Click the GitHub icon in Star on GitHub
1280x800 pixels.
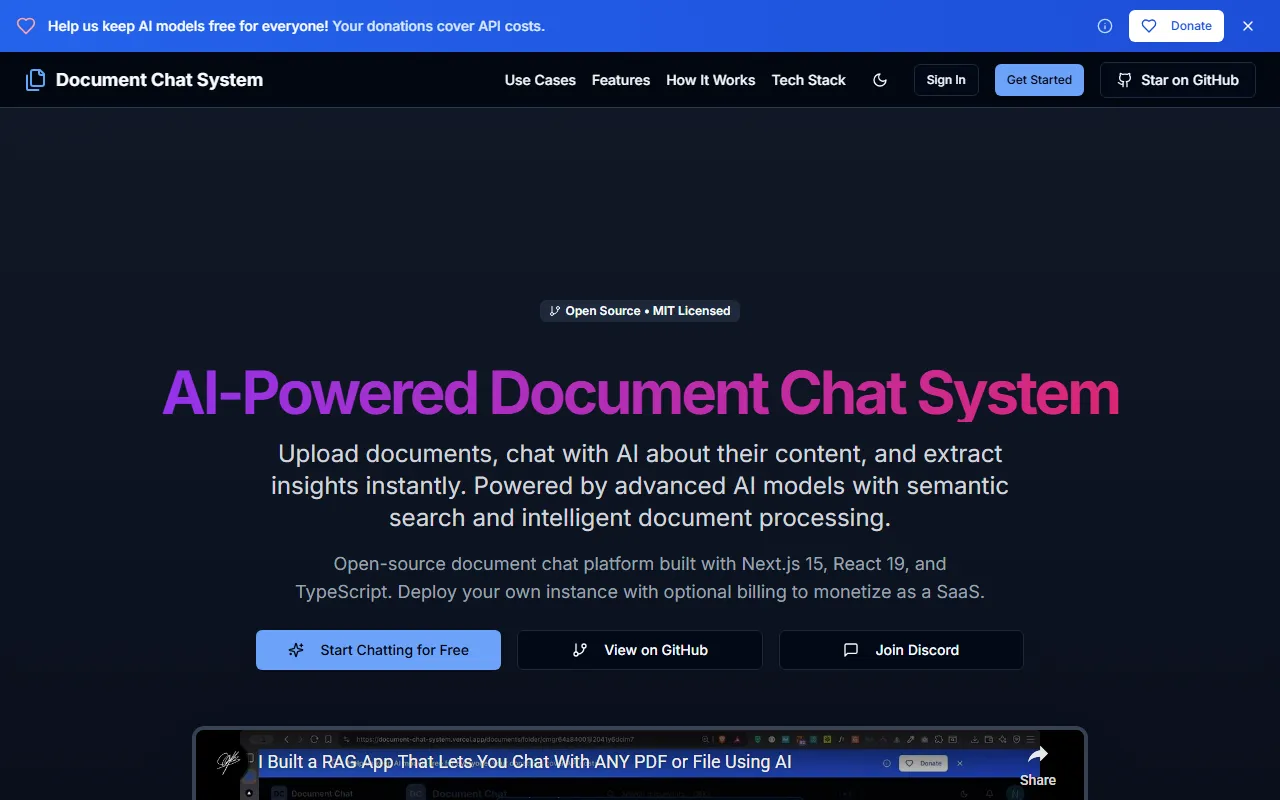click(1125, 80)
